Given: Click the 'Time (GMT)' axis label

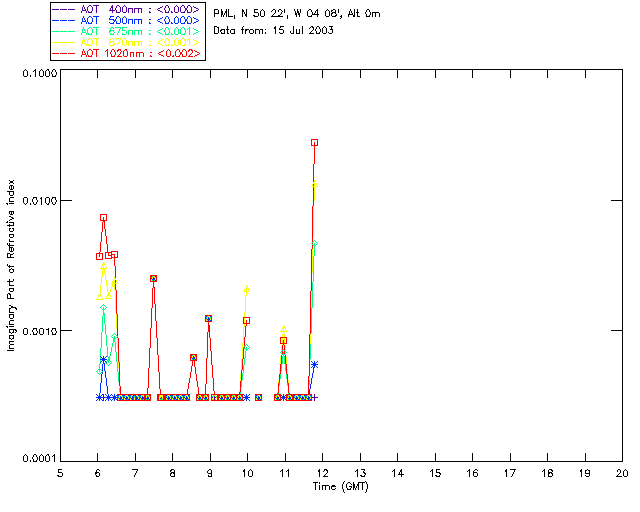Looking at the screenshot, I should 340,487.
